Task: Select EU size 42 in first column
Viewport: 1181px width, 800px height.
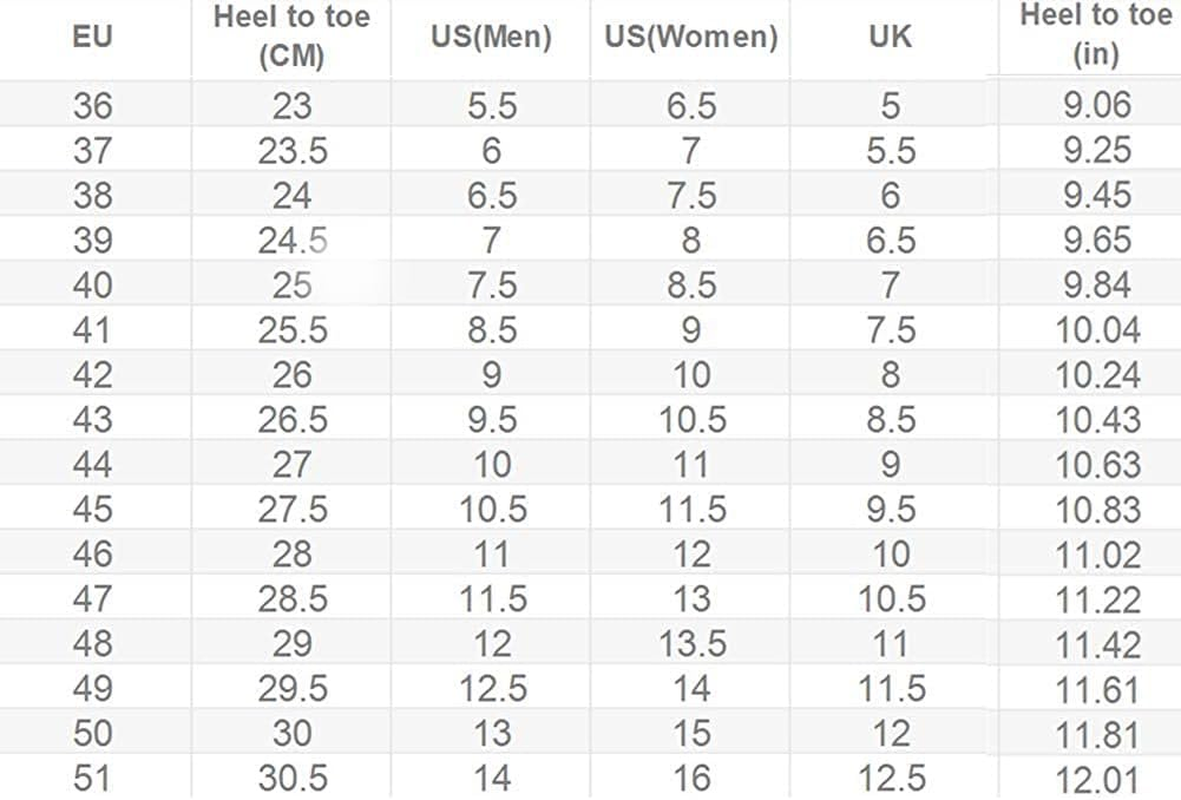Action: [93, 376]
